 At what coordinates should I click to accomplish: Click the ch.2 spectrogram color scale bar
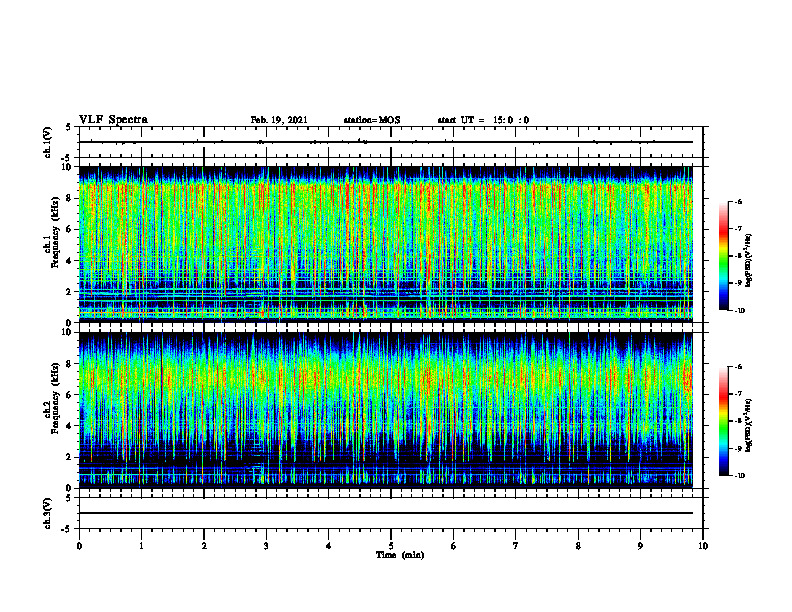point(723,421)
